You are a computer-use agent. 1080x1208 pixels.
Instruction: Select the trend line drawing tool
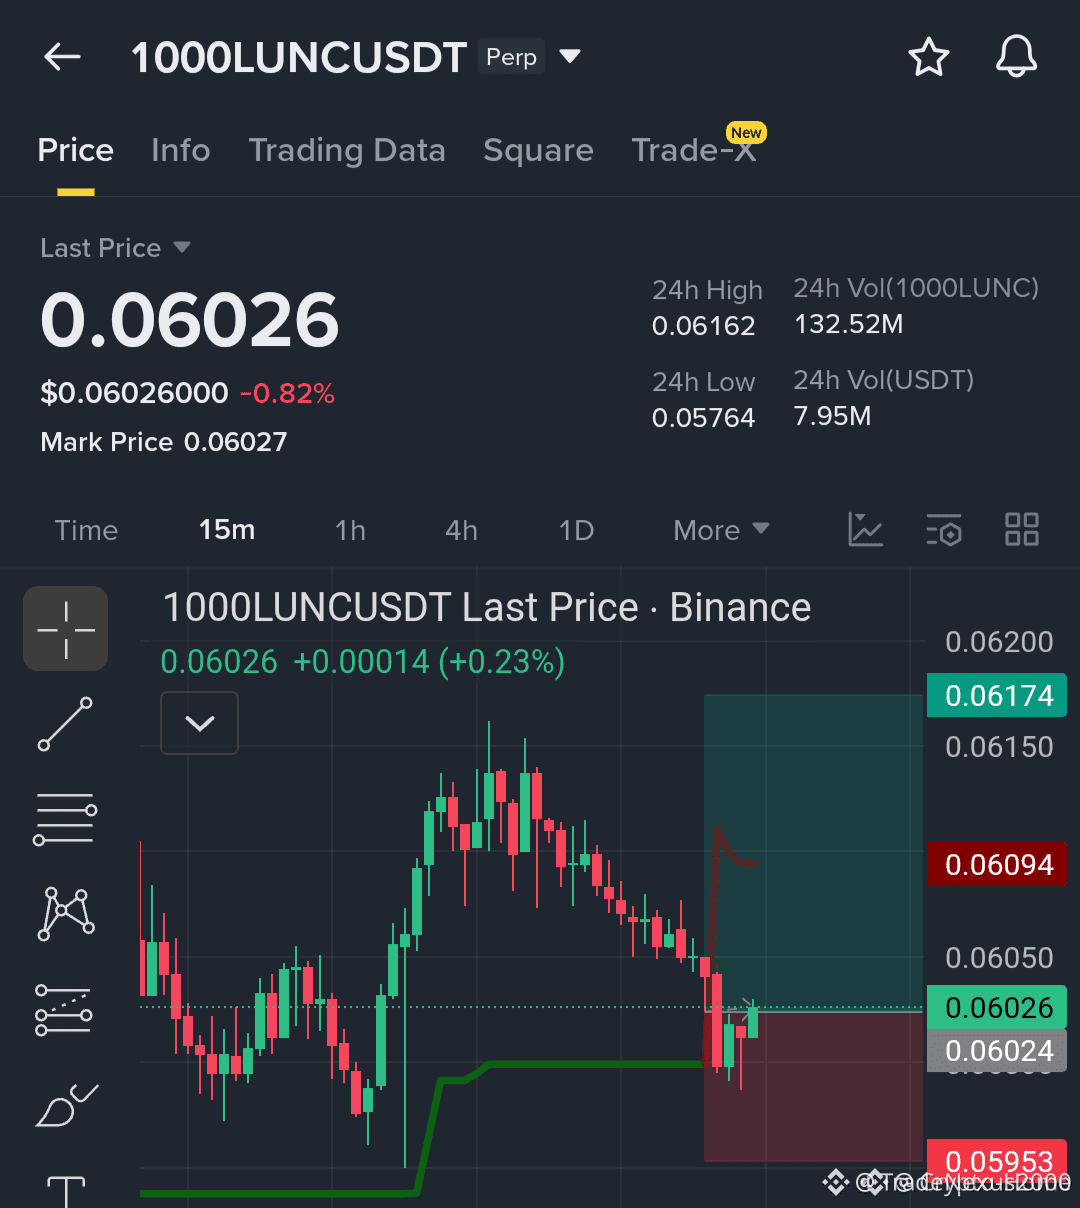click(65, 724)
